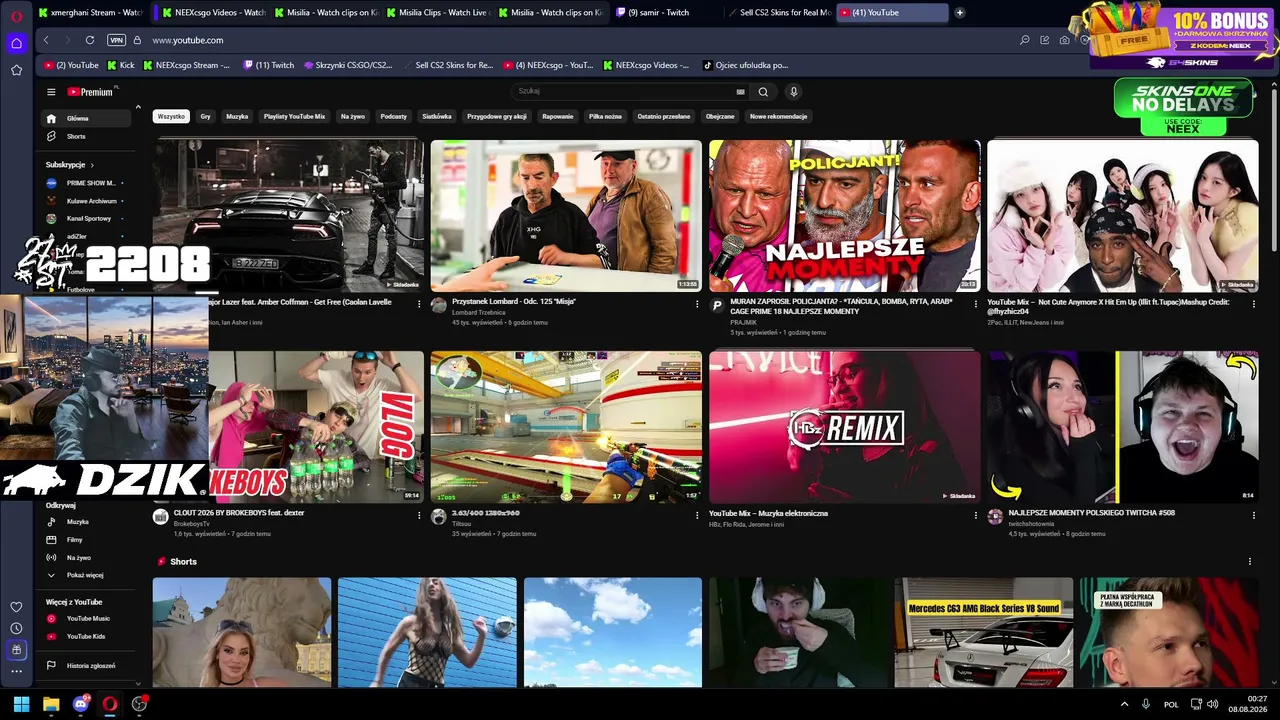Image resolution: width=1280 pixels, height=720 pixels.
Task: Open File Explorer from the taskbar
Action: coord(51,704)
